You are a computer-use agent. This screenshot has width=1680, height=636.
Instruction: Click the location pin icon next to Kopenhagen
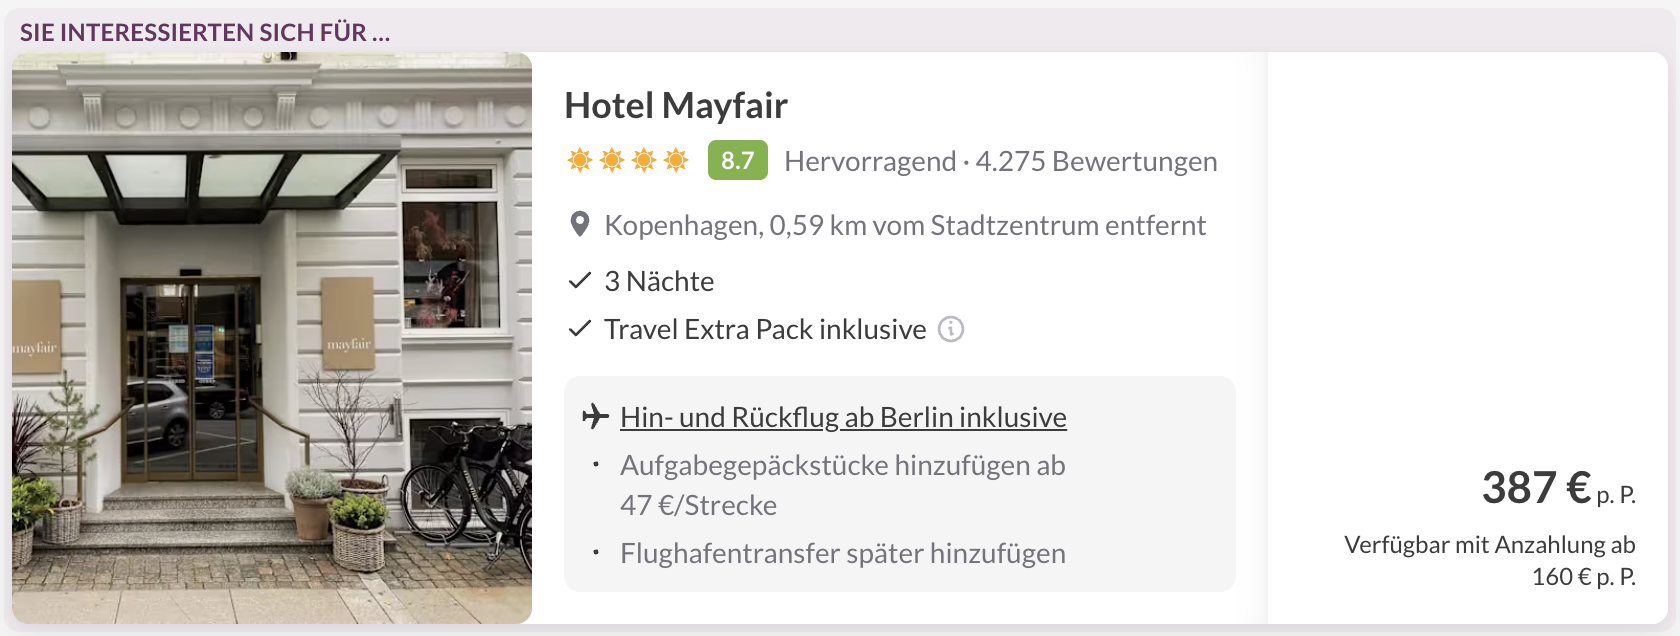[579, 224]
